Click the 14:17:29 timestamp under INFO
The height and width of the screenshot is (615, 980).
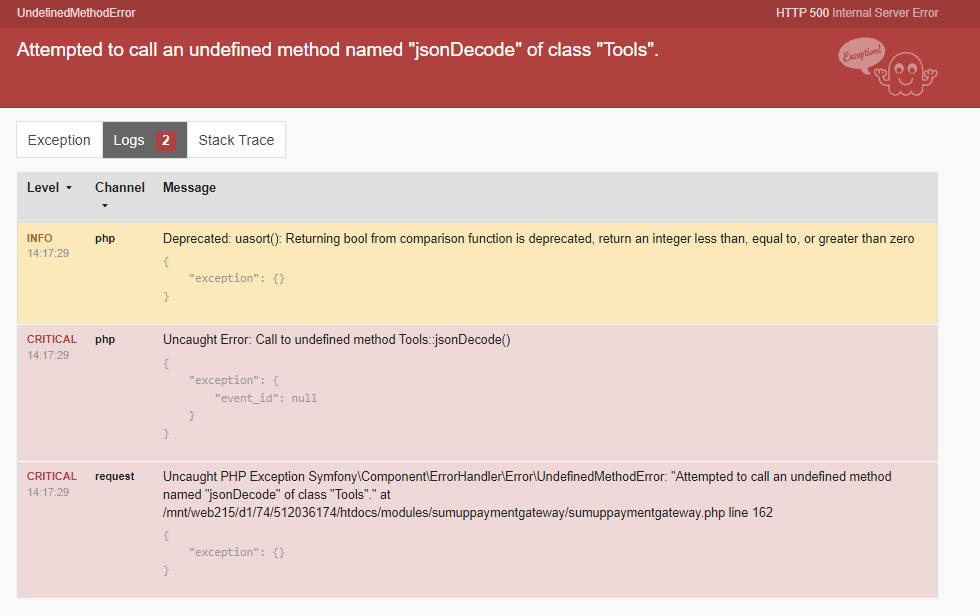coord(48,254)
